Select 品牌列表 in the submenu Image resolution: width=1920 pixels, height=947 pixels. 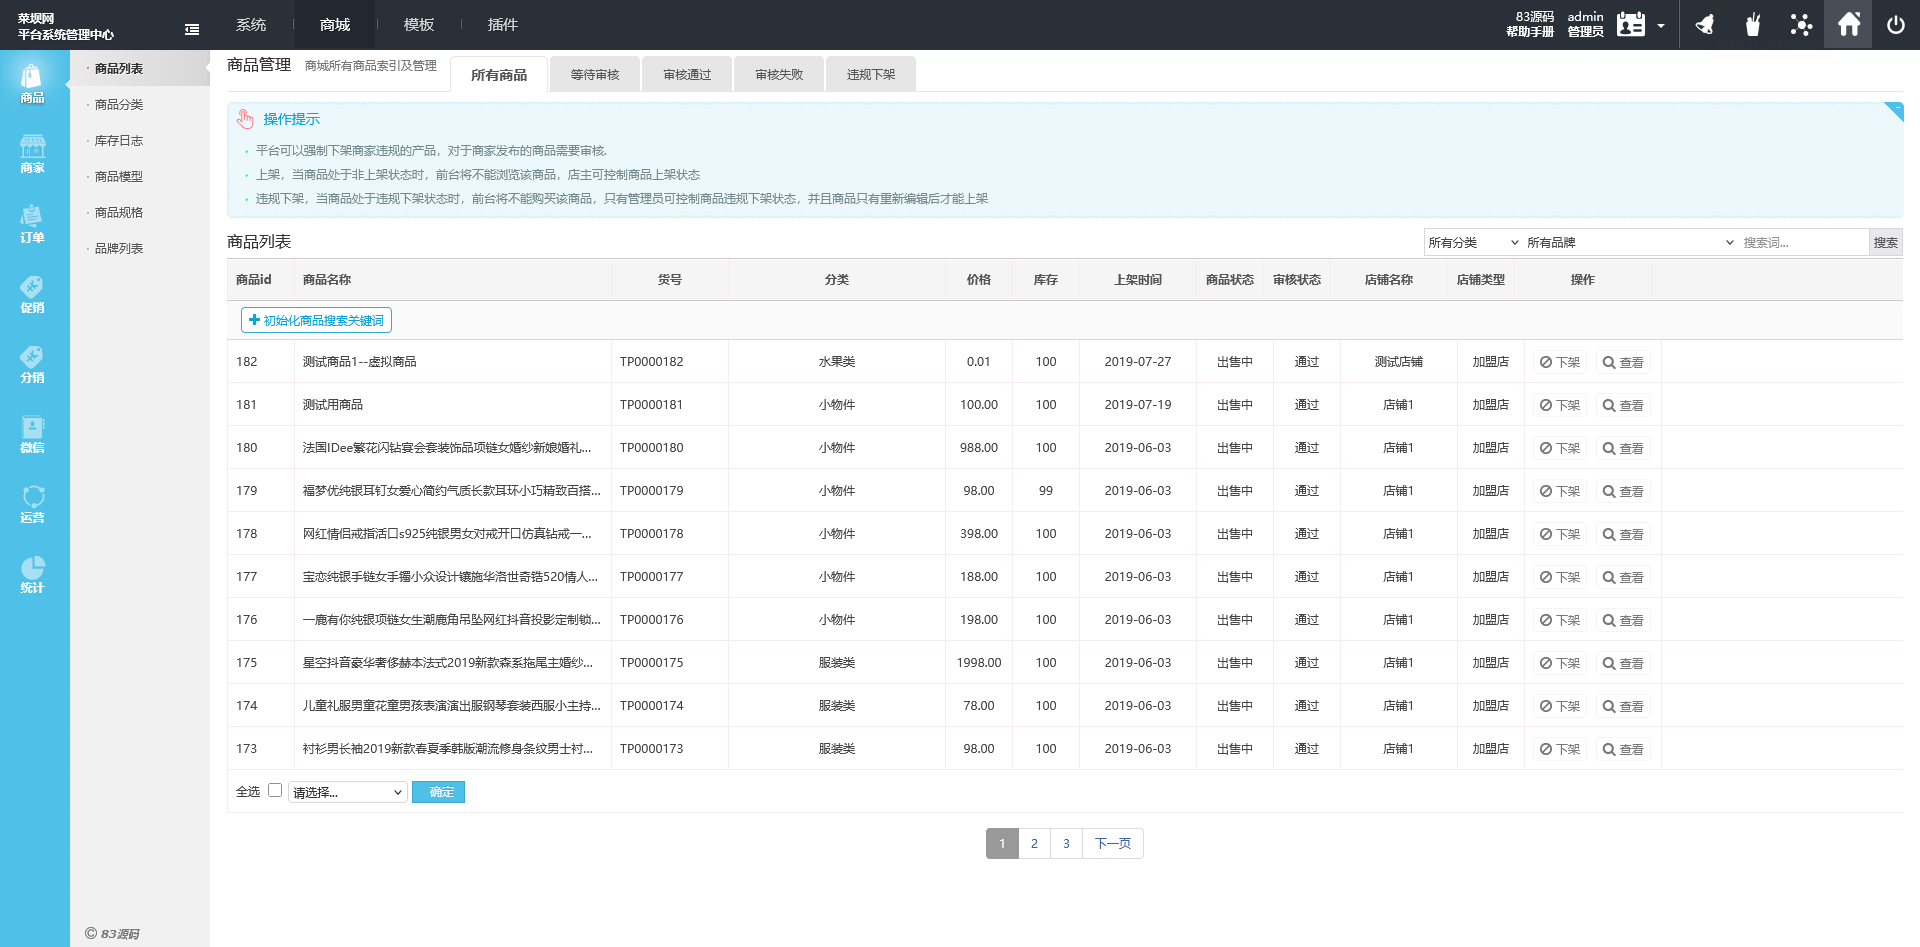[119, 249]
